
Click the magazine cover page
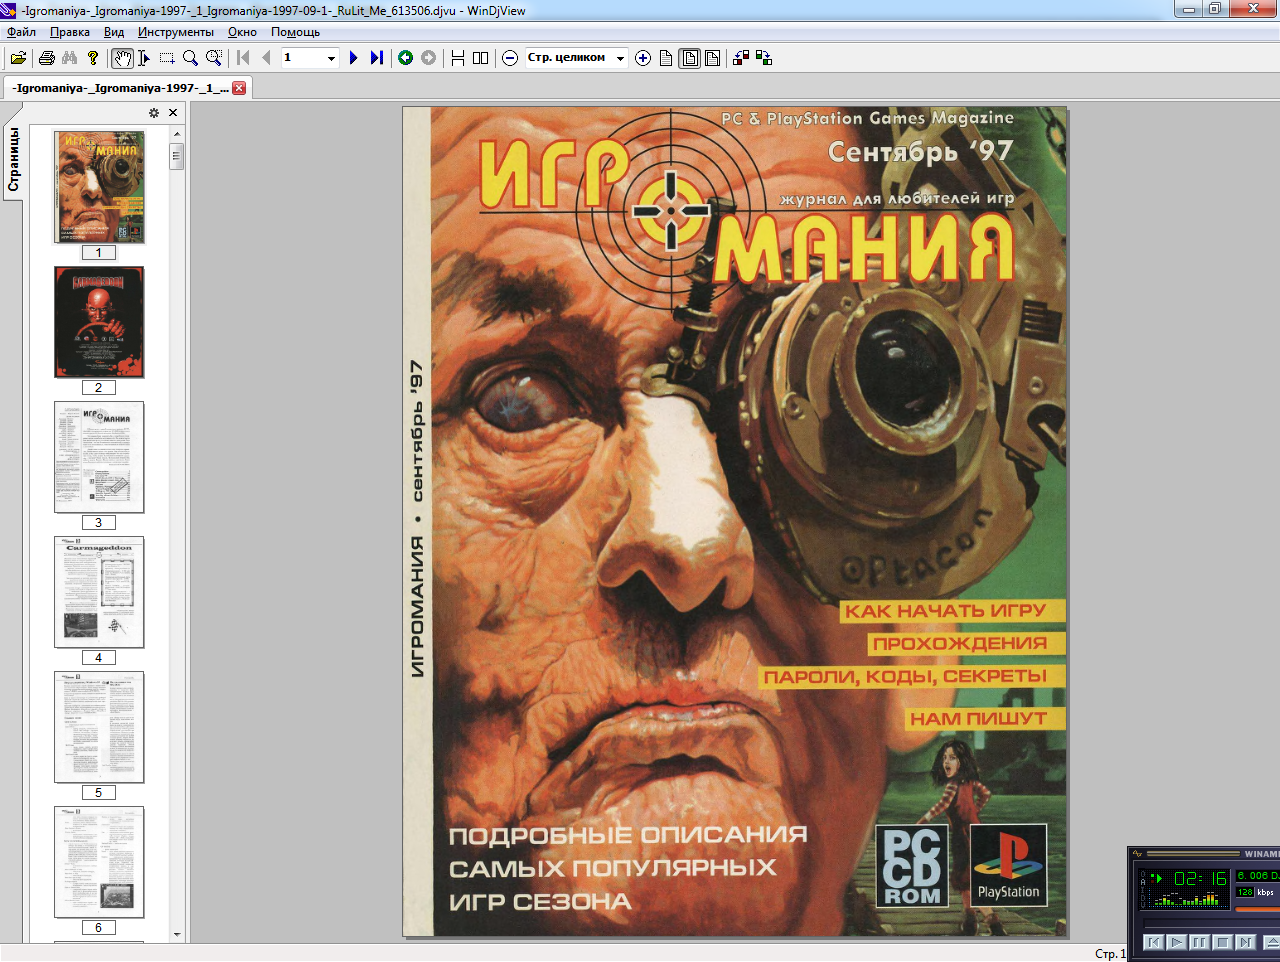(x=735, y=522)
